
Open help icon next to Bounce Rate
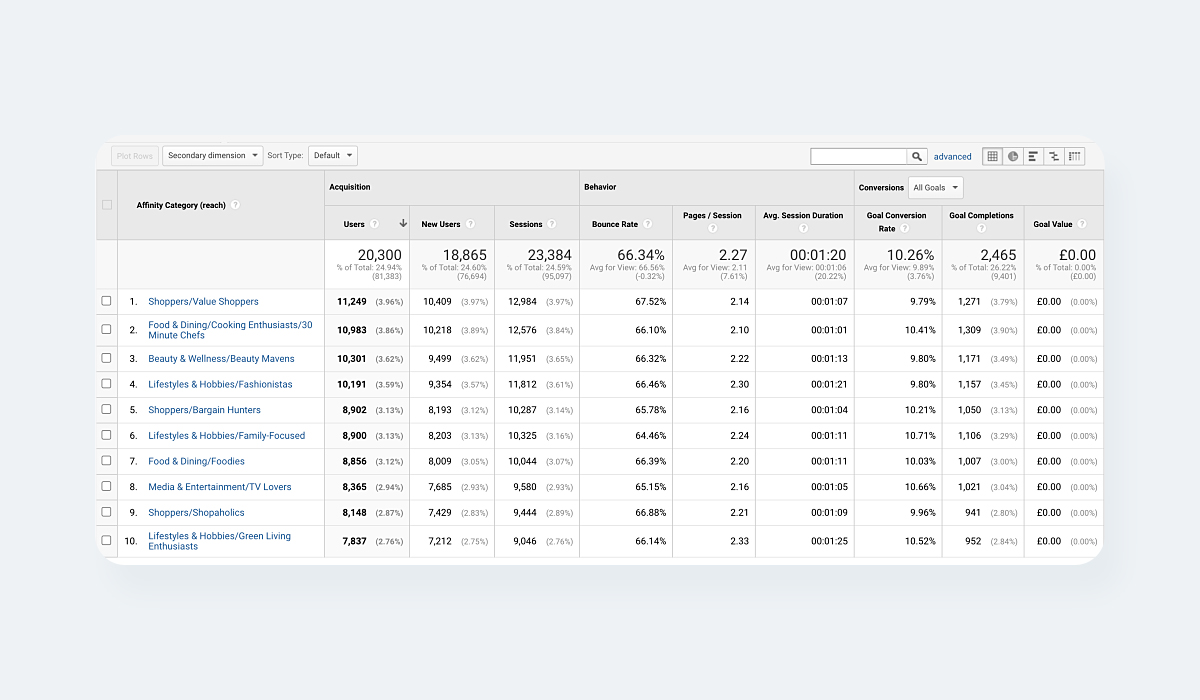click(x=647, y=224)
